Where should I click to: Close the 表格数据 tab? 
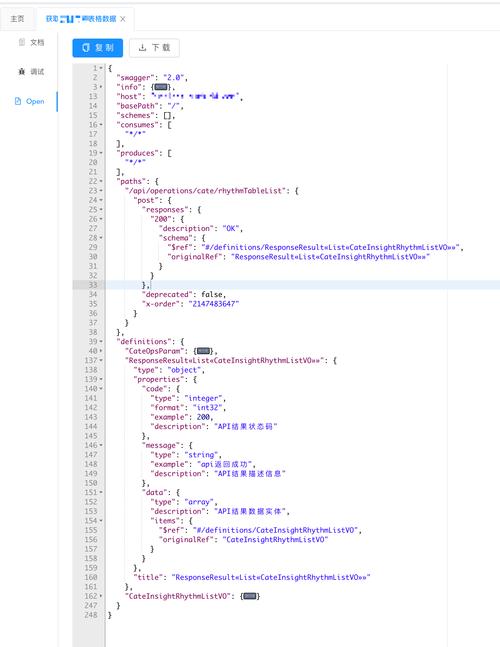(123, 19)
